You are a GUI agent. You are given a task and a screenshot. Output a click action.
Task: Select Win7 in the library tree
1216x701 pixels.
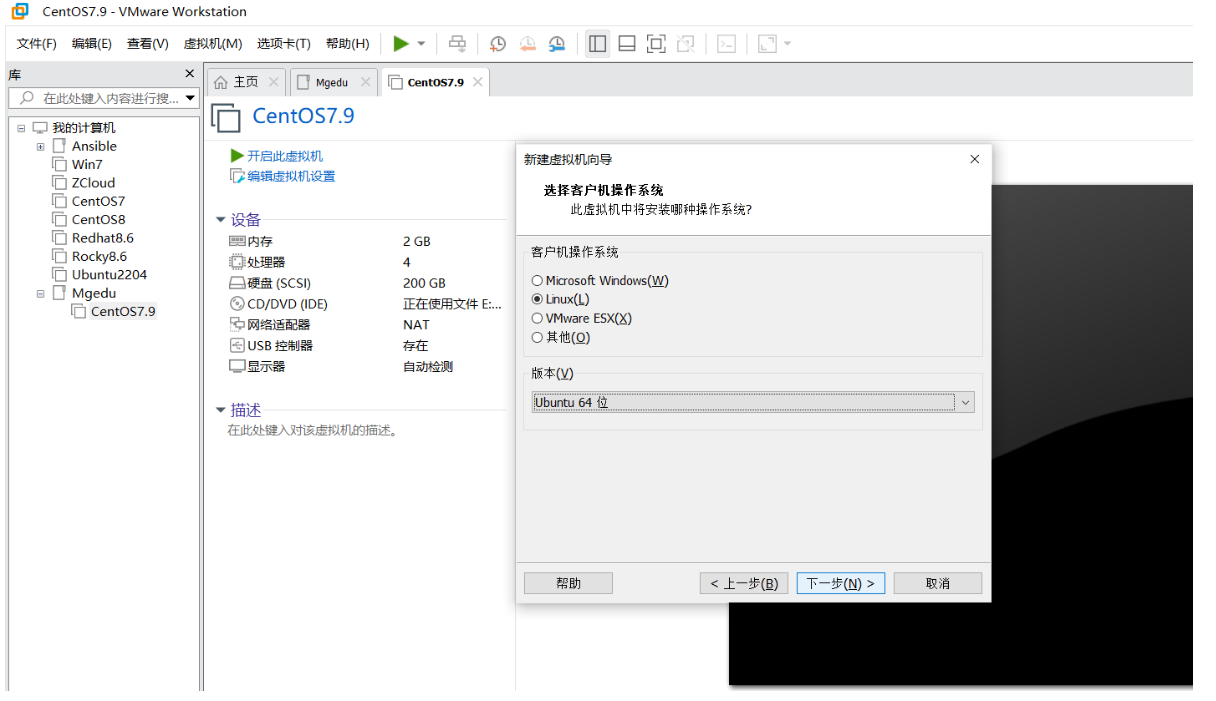tap(87, 165)
